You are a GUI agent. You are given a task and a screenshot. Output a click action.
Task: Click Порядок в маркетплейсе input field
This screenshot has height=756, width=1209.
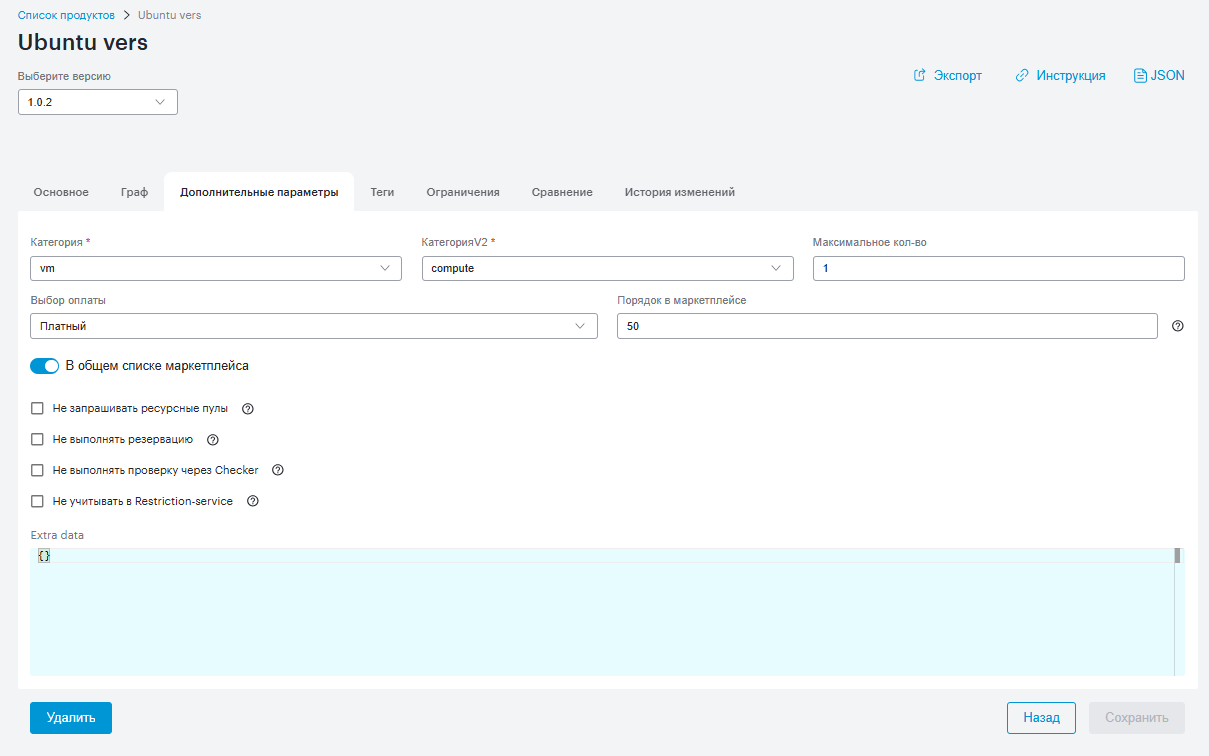(x=887, y=326)
